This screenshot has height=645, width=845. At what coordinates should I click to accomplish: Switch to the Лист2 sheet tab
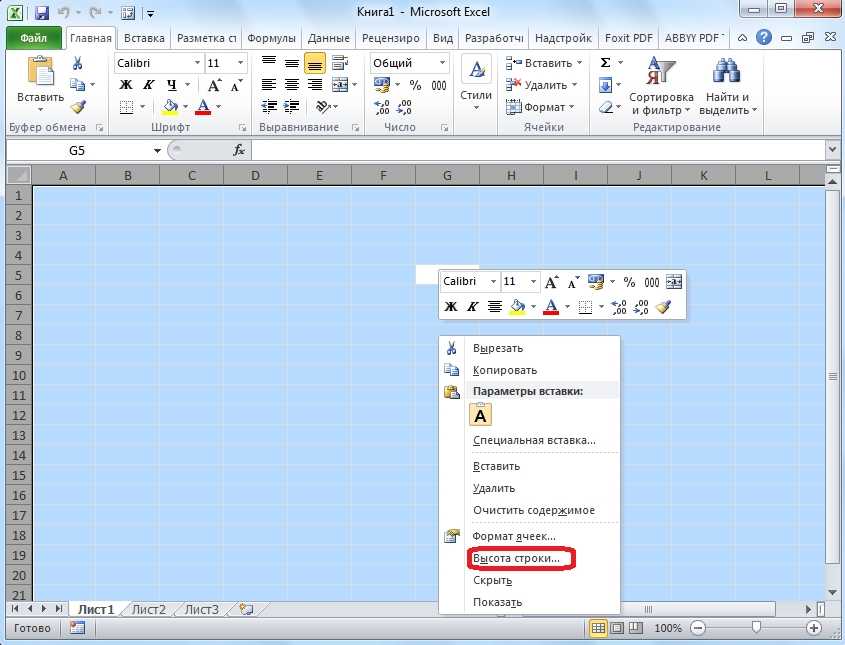[x=149, y=609]
